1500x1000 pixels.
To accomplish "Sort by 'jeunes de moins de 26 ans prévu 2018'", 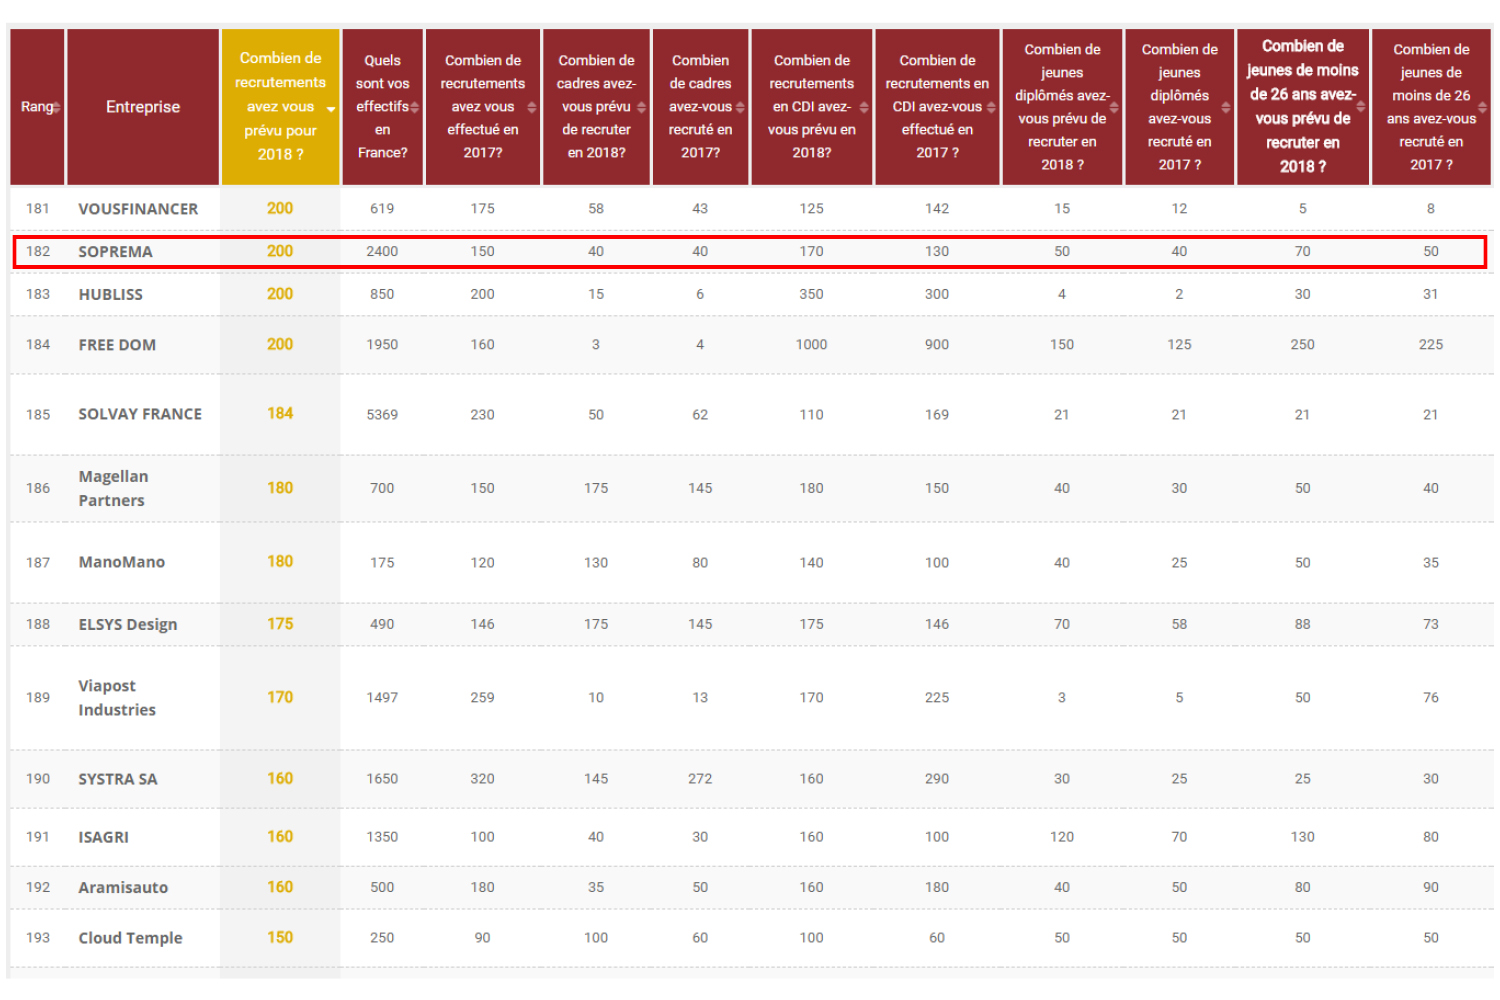I will tap(1303, 107).
